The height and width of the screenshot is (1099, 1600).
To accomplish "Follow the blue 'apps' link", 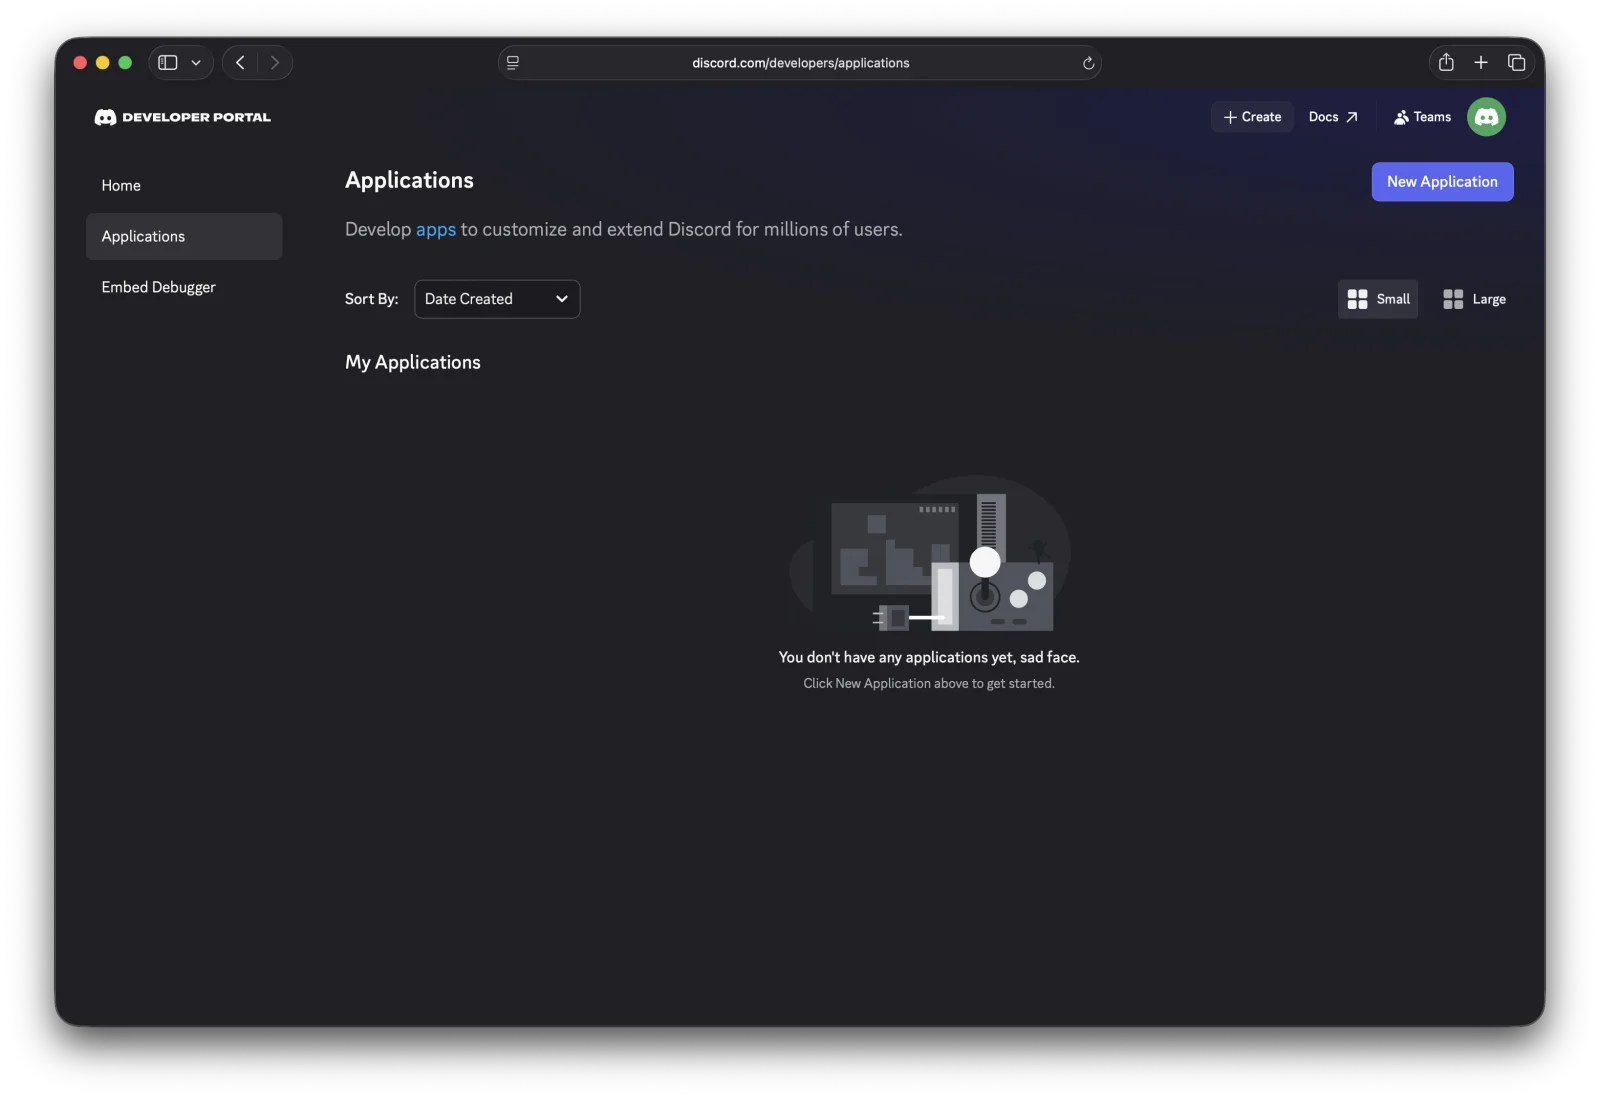I will [436, 229].
